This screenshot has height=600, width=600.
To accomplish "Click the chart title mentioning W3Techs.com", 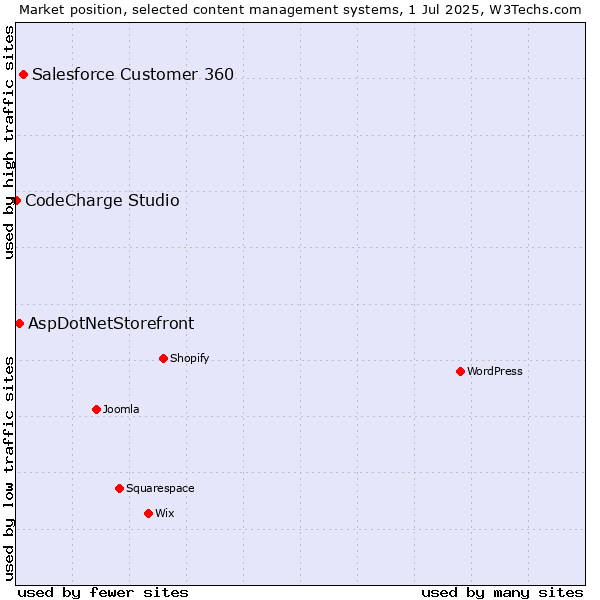I will (300, 10).
